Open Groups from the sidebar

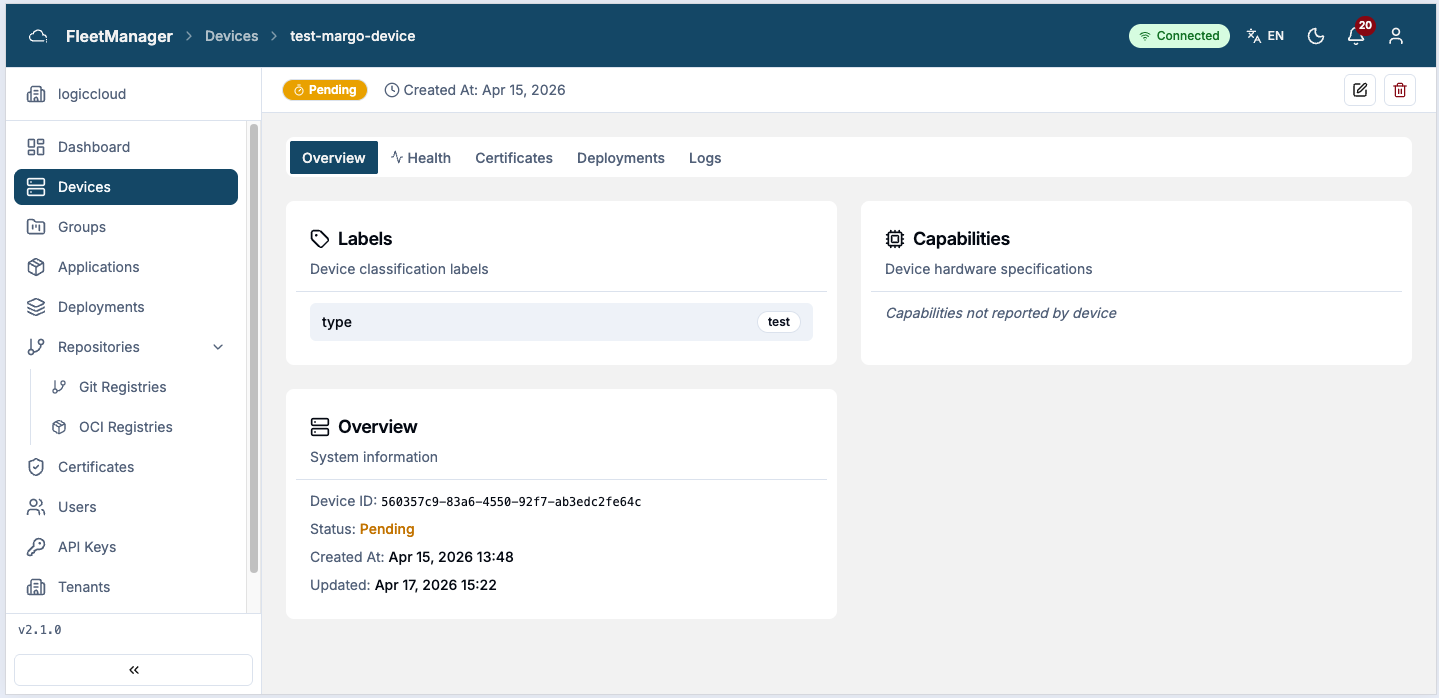(x=126, y=227)
